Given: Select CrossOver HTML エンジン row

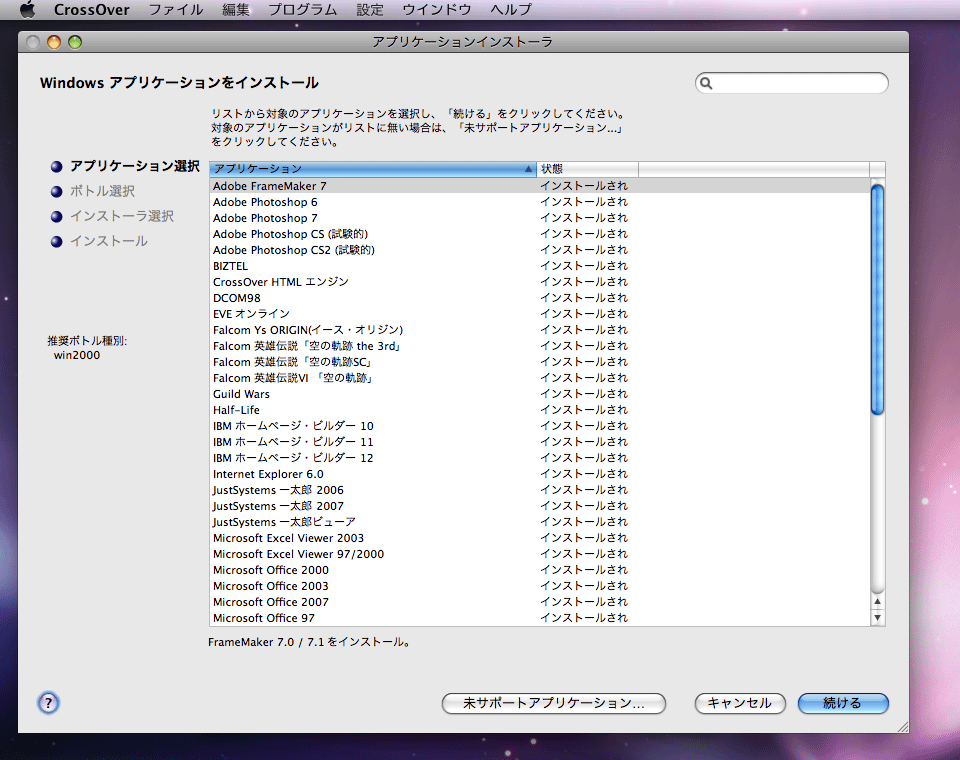Looking at the screenshot, I should point(539,282).
